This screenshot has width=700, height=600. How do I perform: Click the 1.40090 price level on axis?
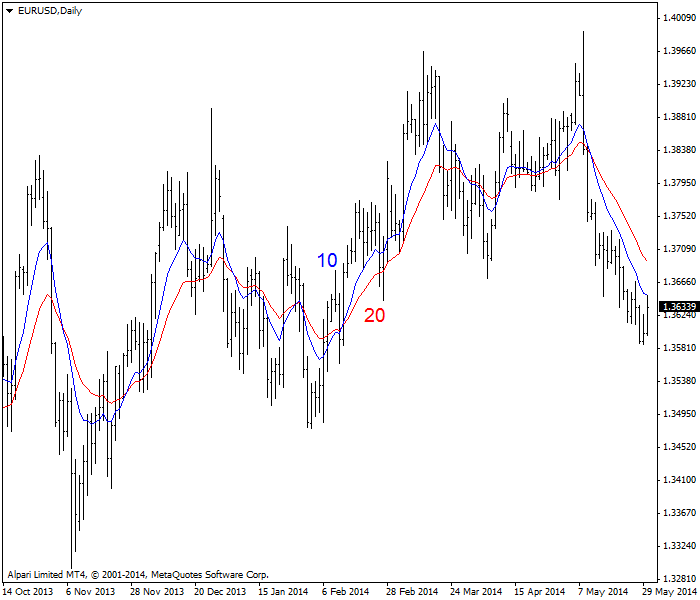click(x=679, y=18)
